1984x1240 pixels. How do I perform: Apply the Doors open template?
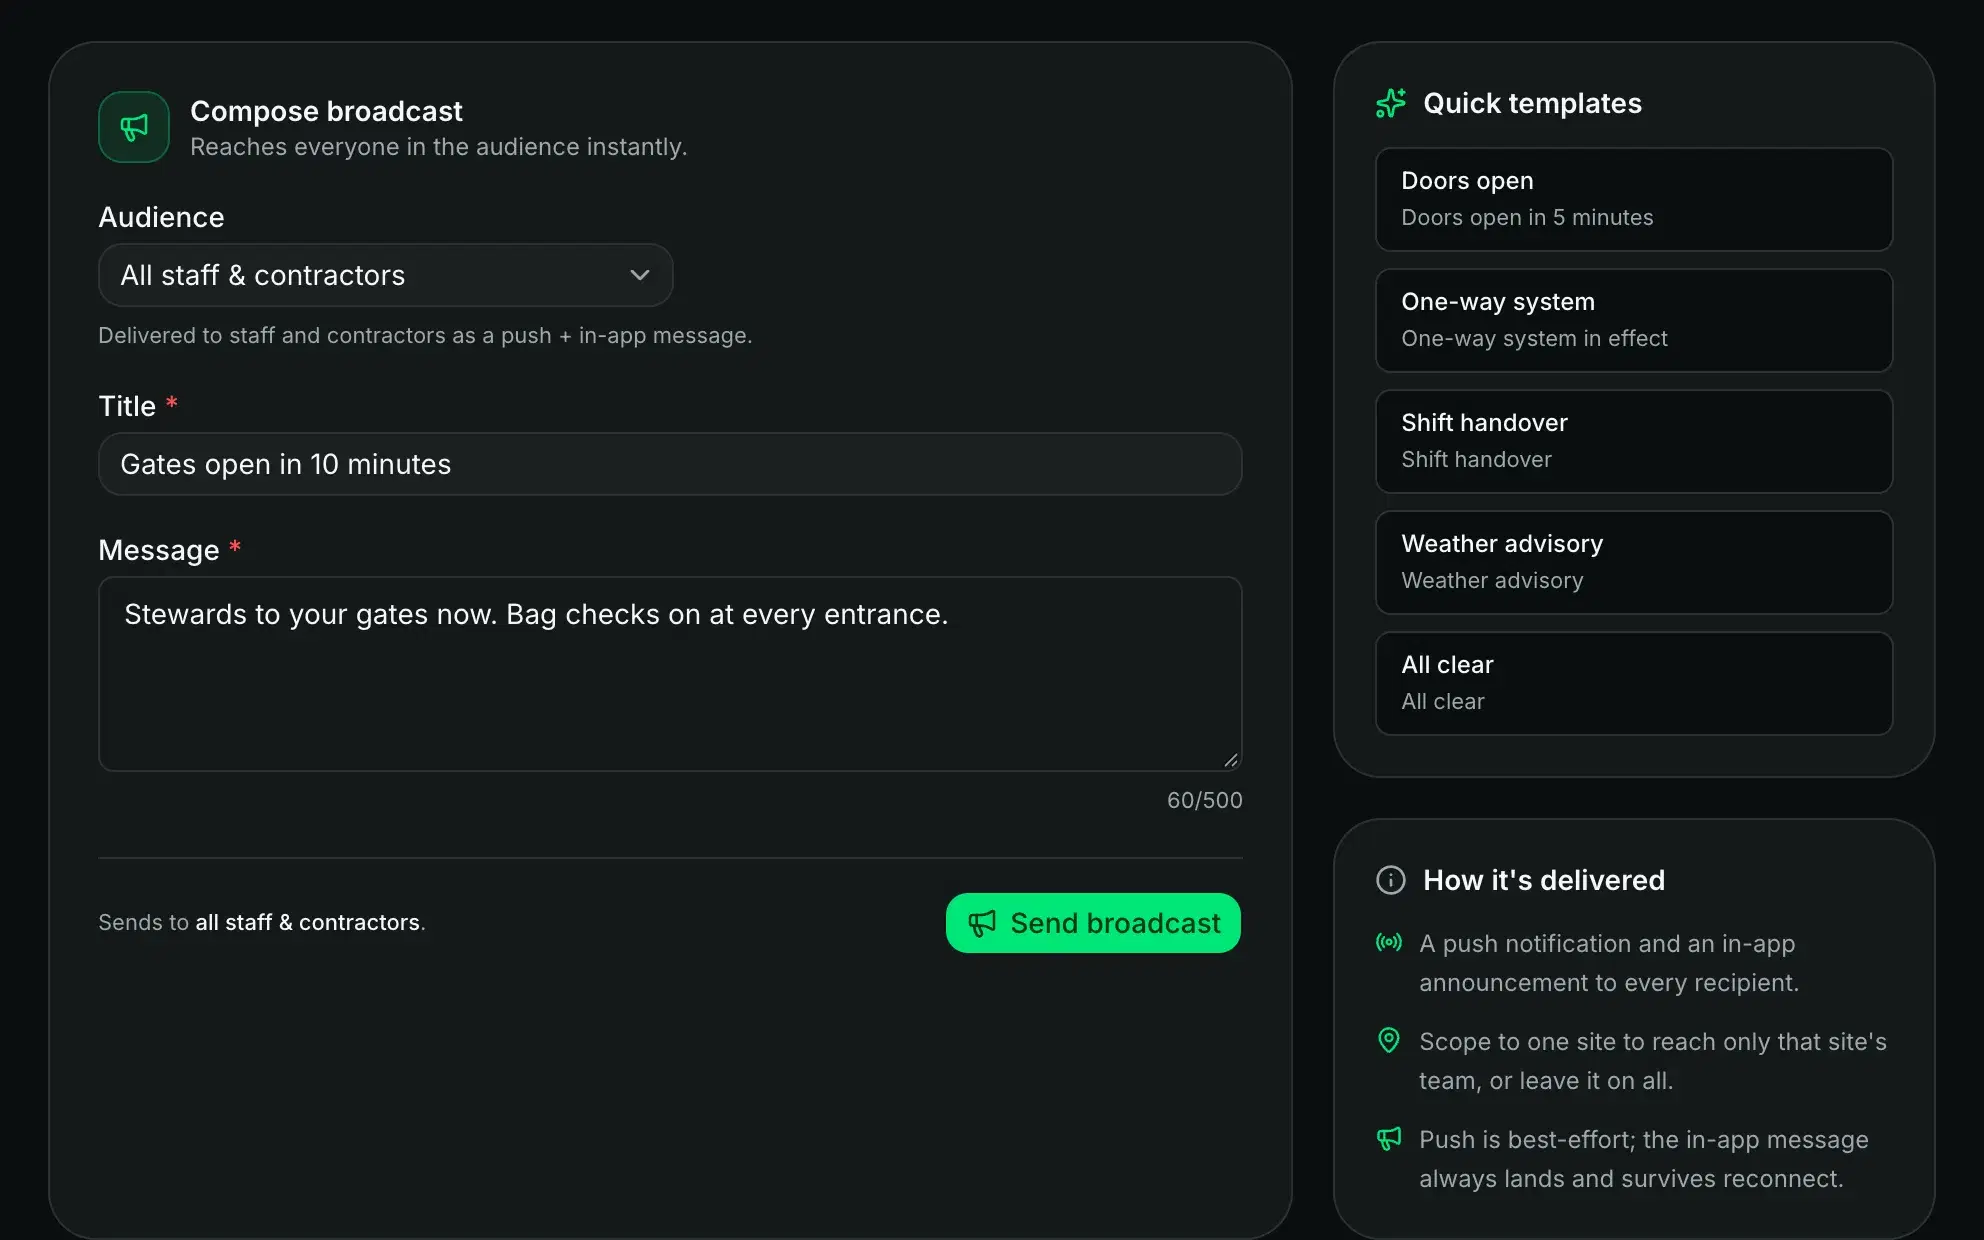(1634, 199)
